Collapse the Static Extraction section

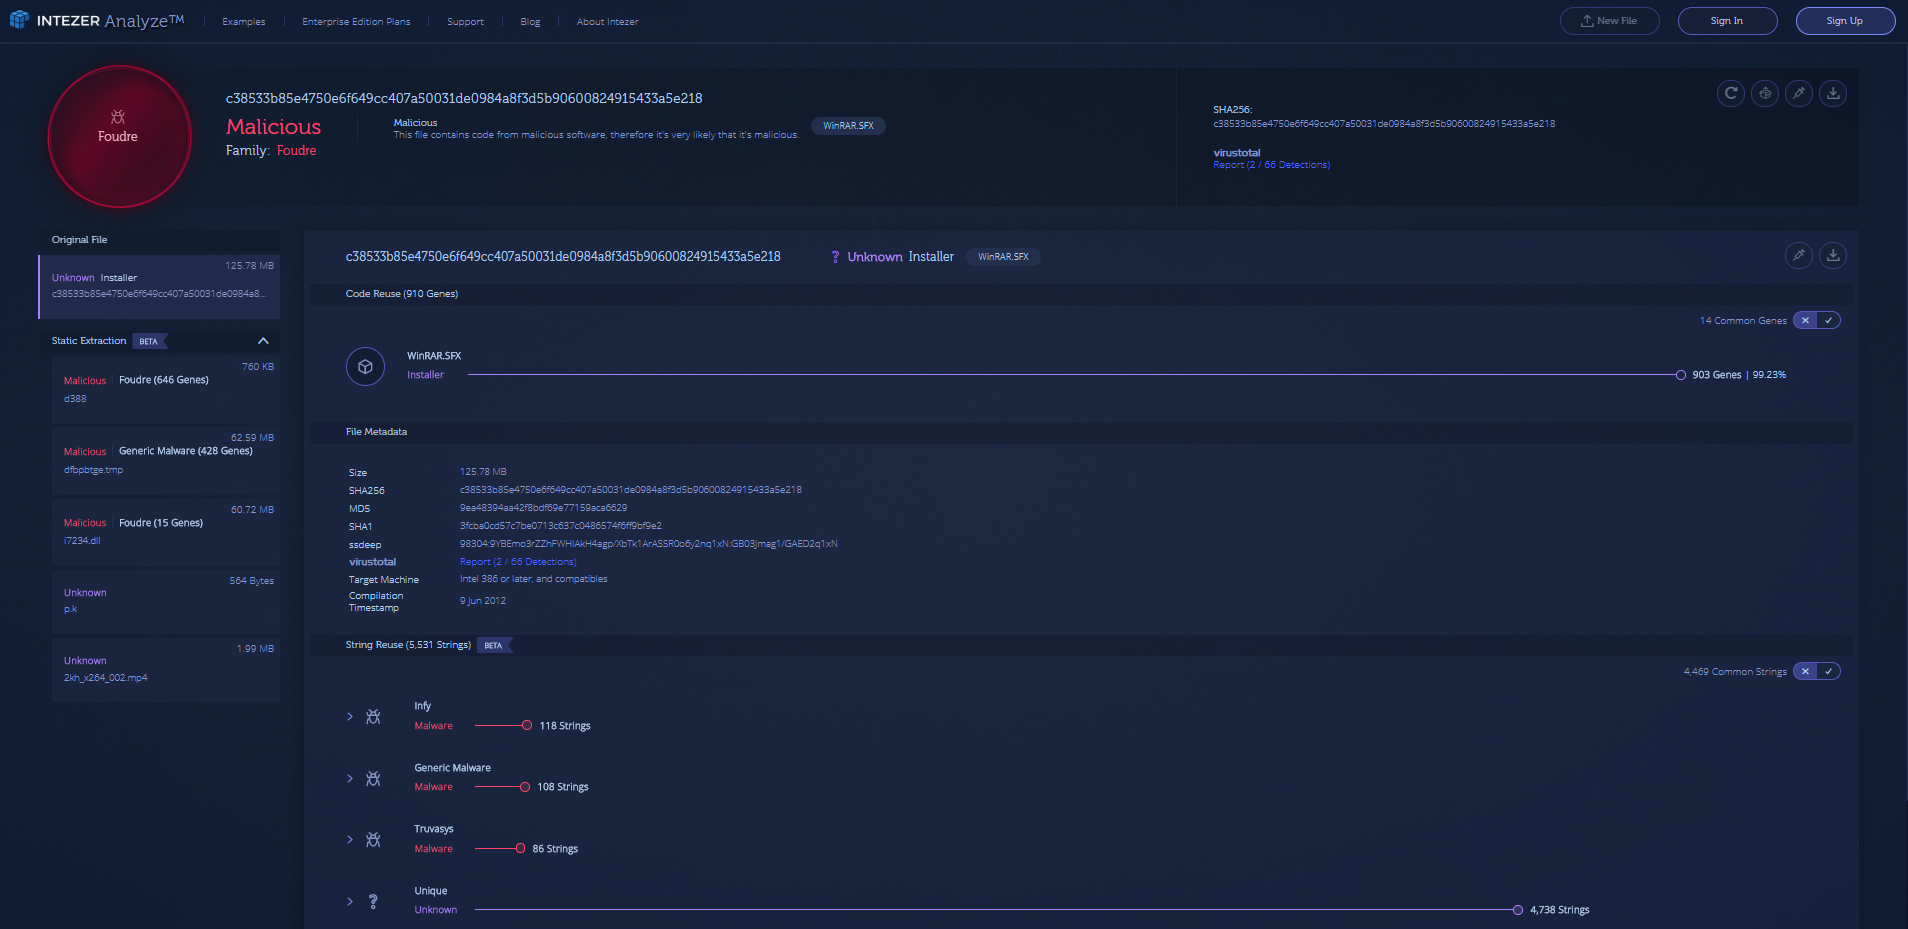click(x=263, y=341)
